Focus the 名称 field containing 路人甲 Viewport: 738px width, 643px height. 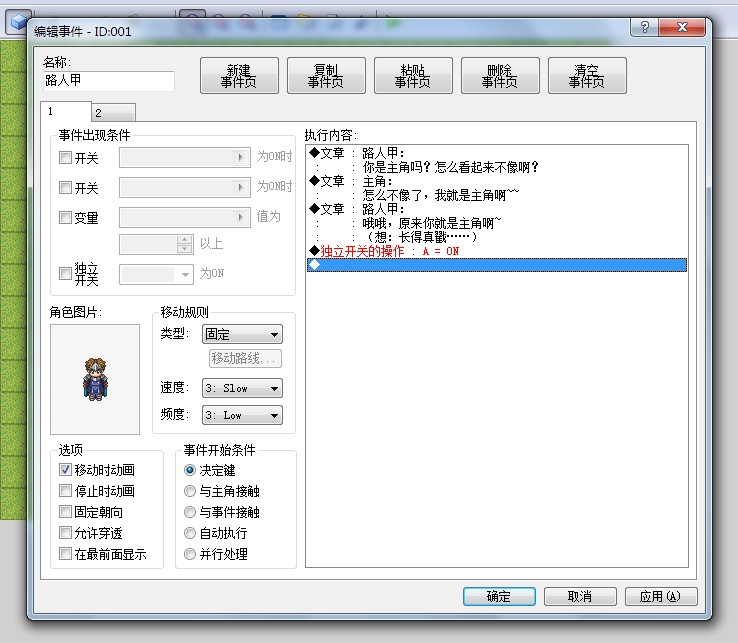point(109,81)
